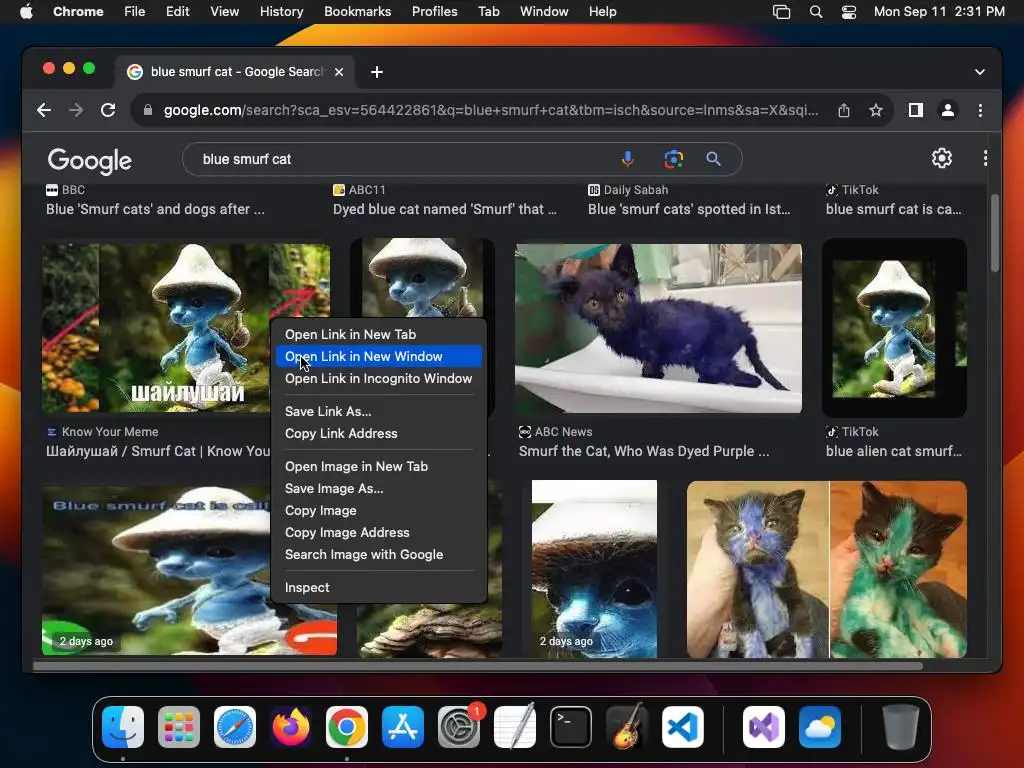This screenshot has width=1024, height=768.
Task: Choose Copy Image from the context menu
Action: tap(379, 511)
